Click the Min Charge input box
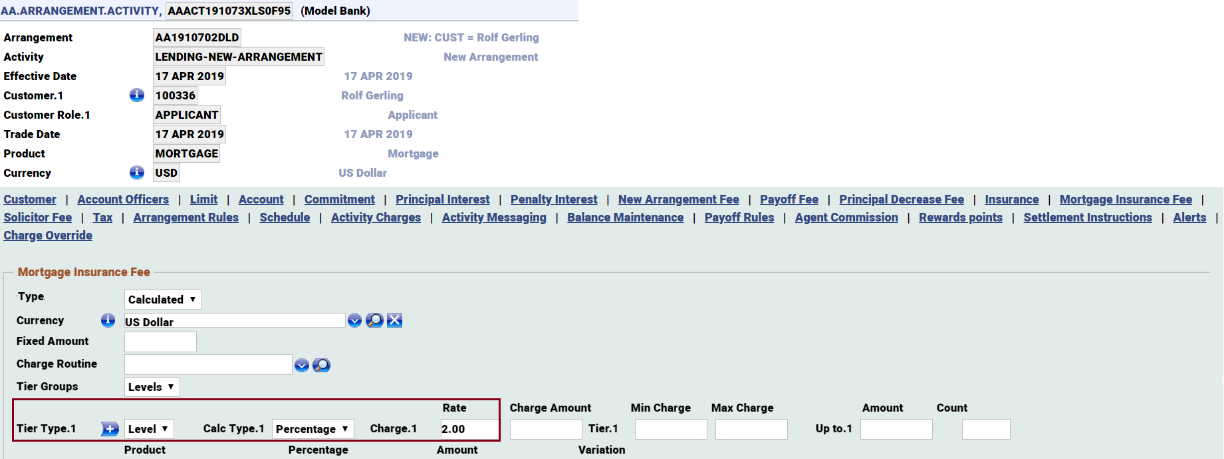This screenshot has width=1224, height=459. [x=670, y=430]
